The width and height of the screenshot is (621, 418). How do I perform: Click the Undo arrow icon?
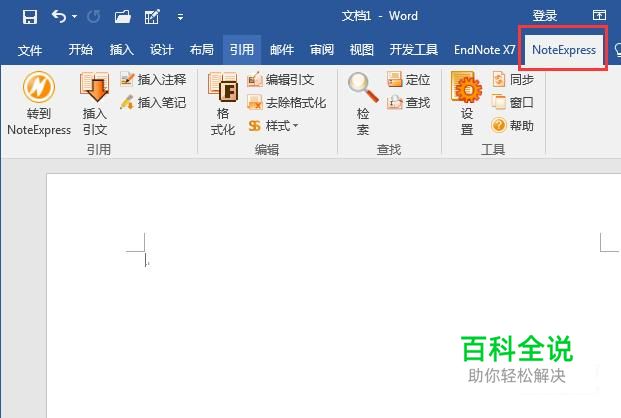[x=59, y=17]
